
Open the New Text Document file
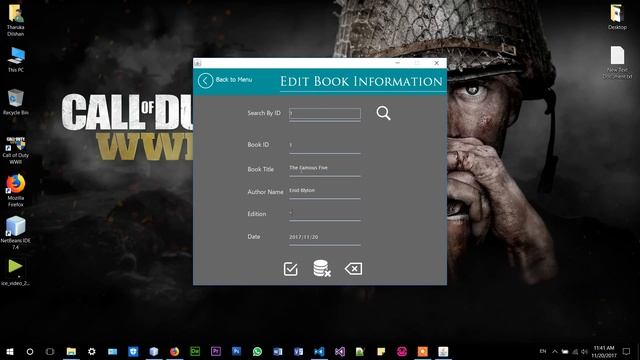pos(617,62)
